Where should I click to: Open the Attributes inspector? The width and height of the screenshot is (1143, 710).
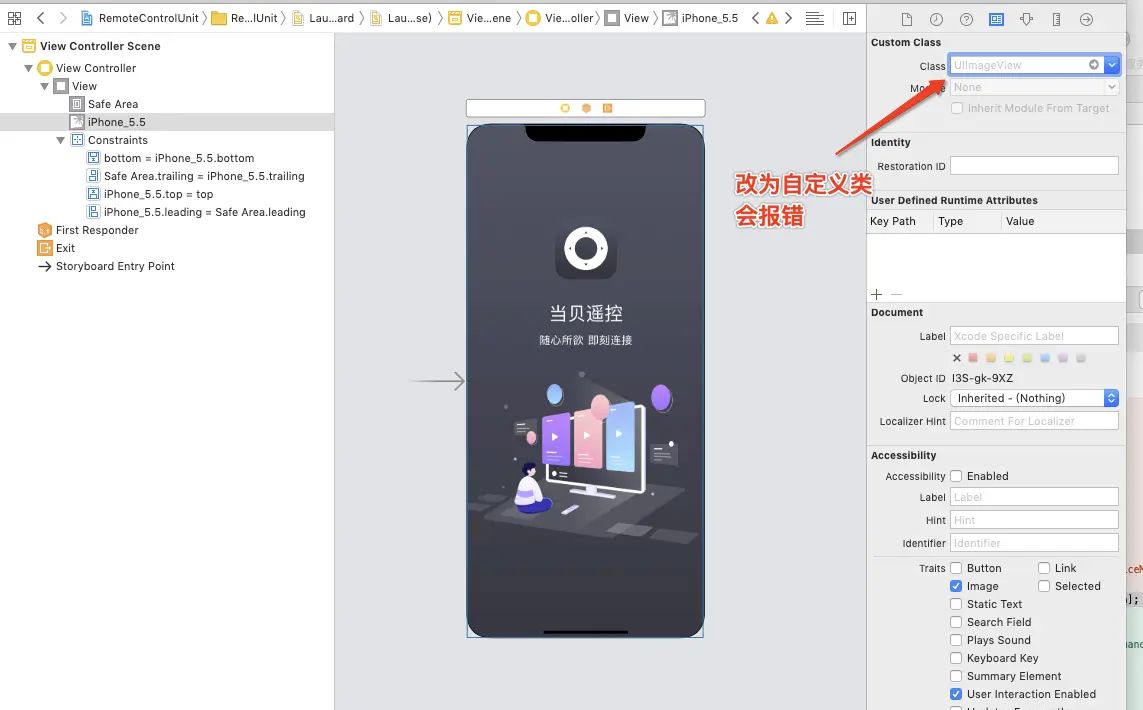pos(1025,18)
